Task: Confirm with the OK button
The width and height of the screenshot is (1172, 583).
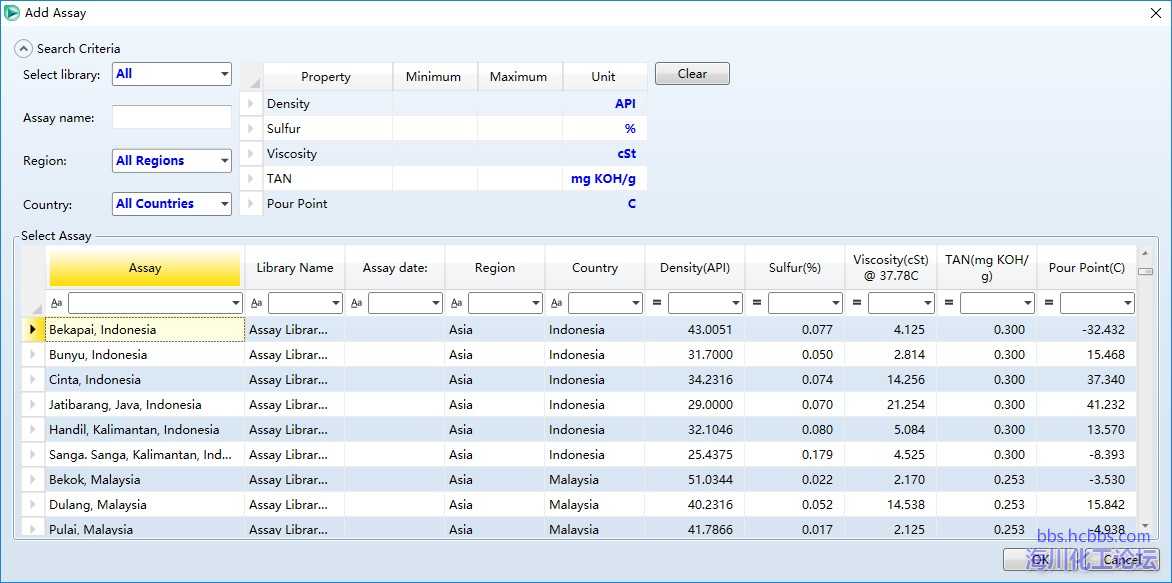Action: (1040, 559)
